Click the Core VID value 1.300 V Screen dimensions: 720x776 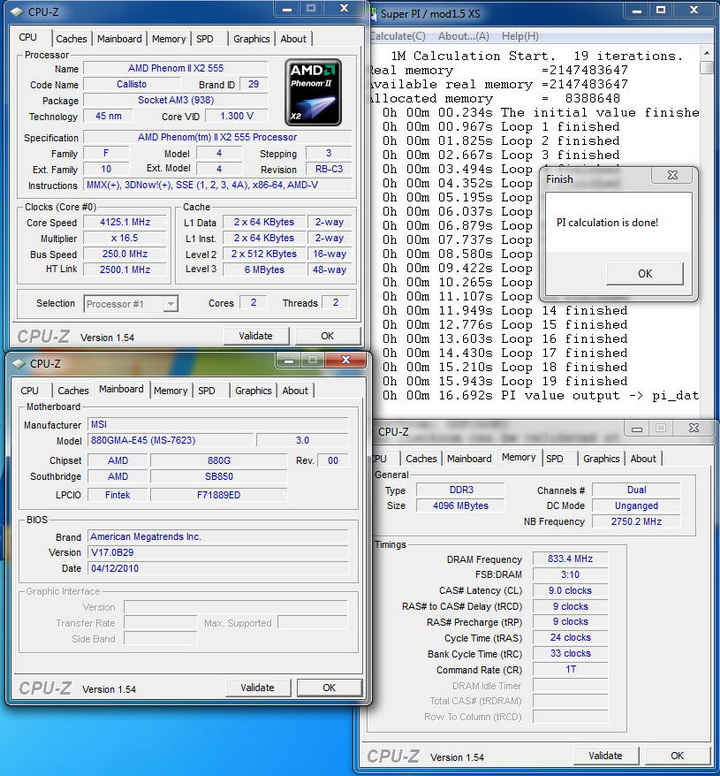pos(237,116)
